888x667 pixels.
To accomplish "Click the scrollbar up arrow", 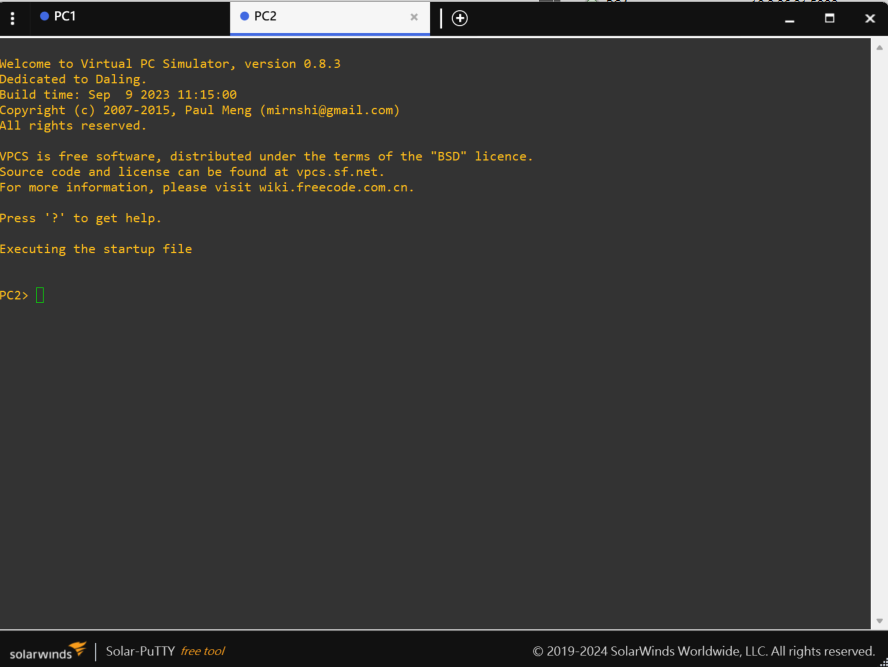I will pyautogui.click(x=880, y=48).
